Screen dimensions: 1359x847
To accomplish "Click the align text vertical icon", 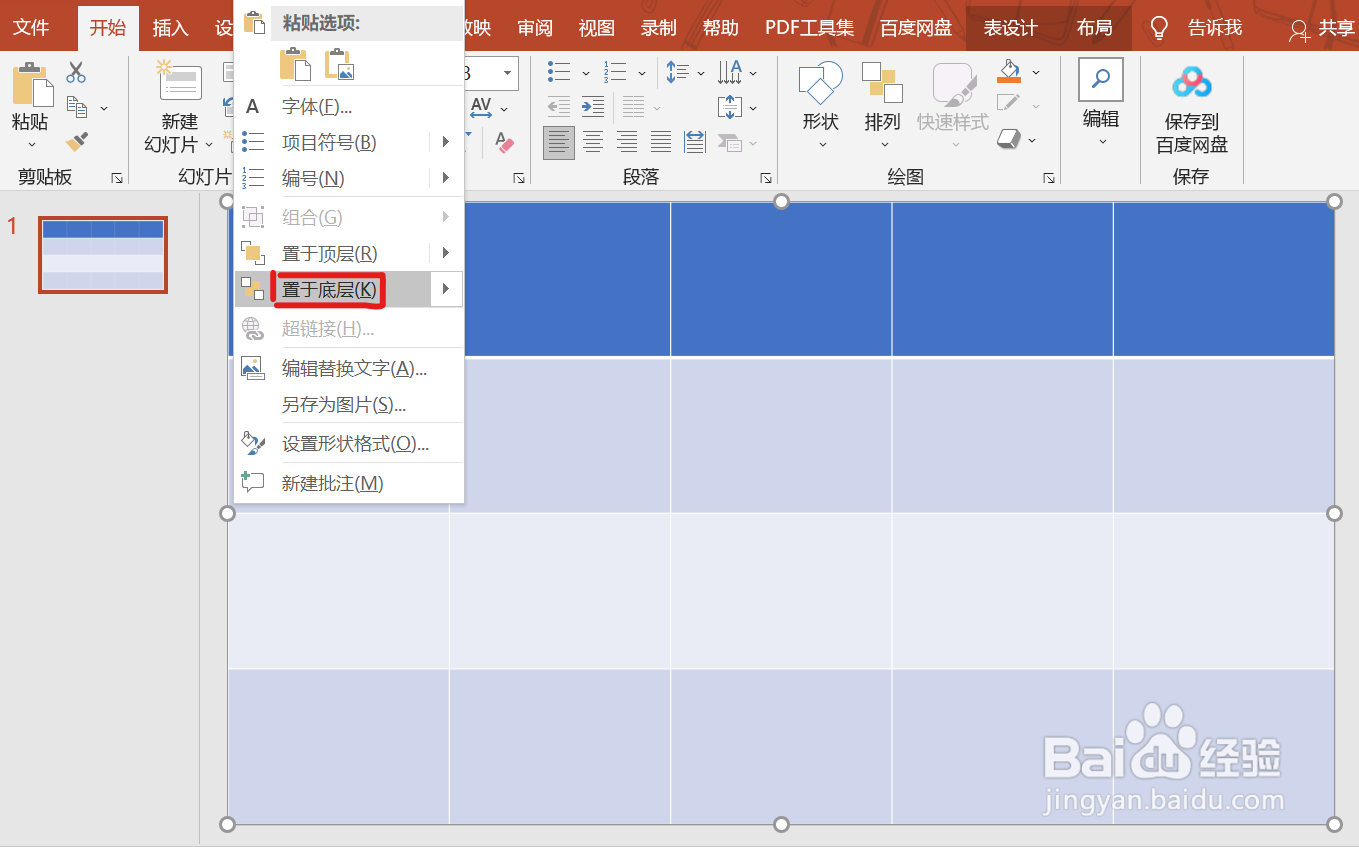I will [x=729, y=107].
